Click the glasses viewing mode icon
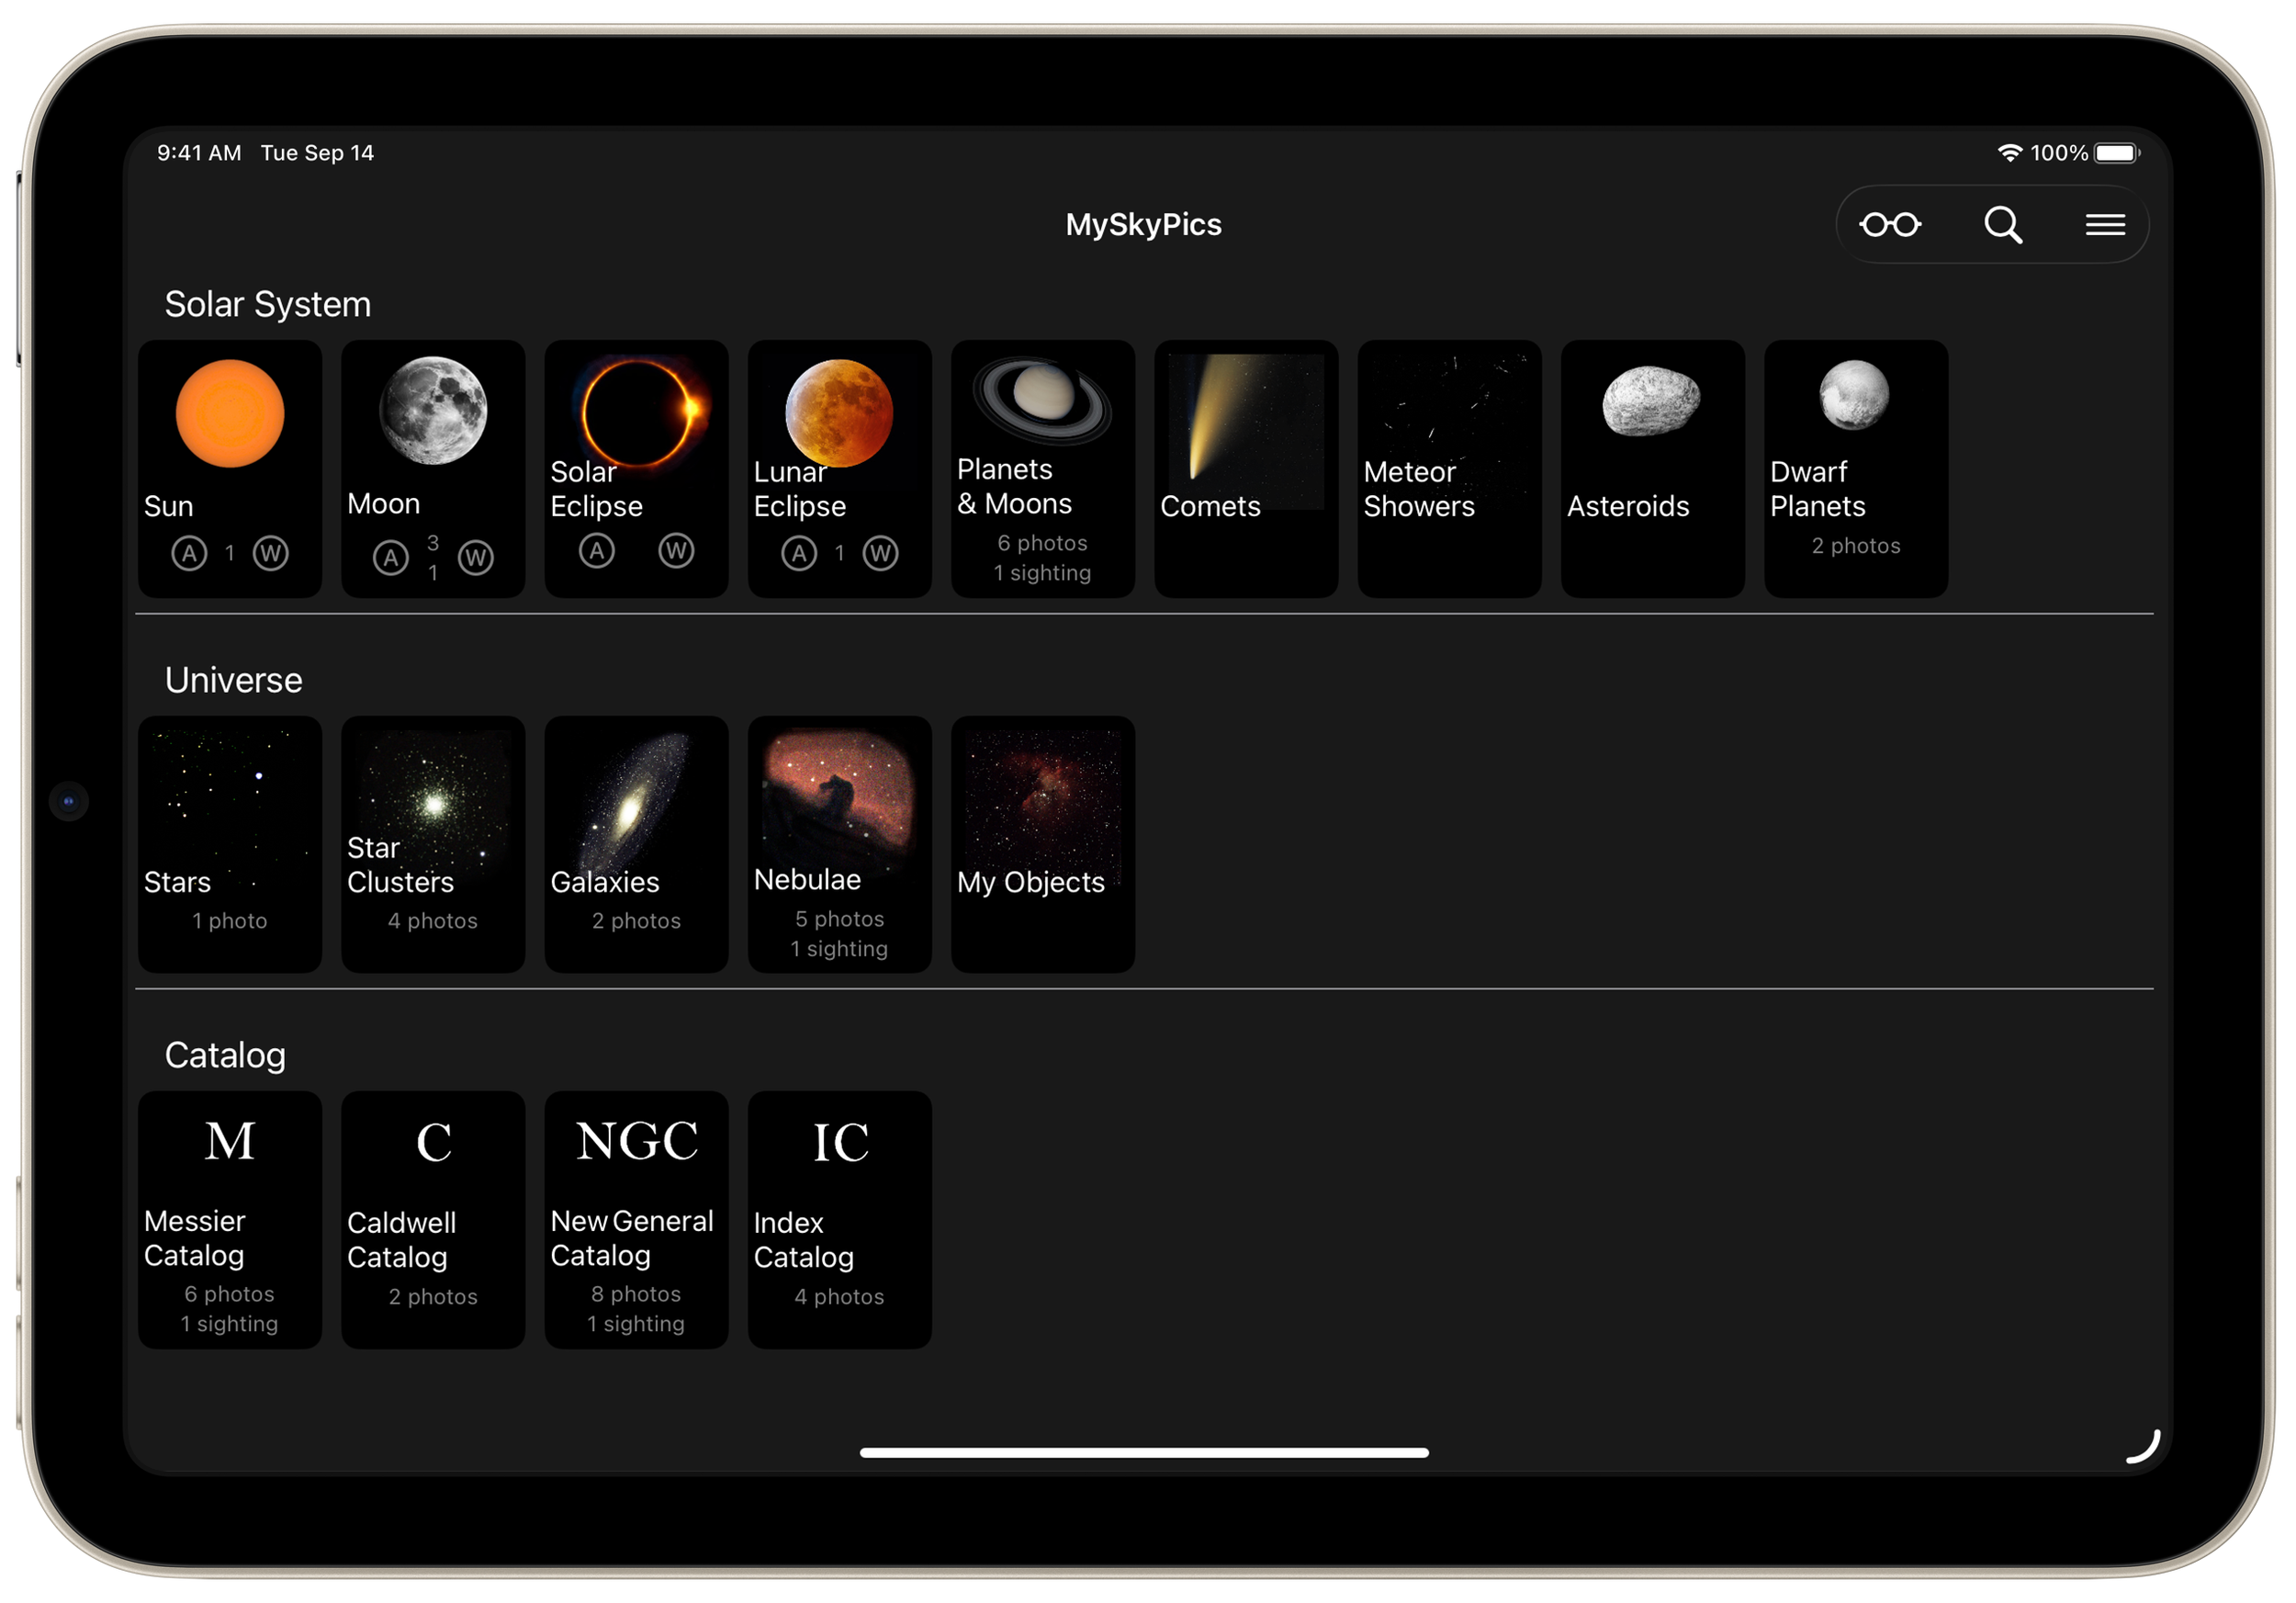2296x1603 pixels. point(1889,225)
